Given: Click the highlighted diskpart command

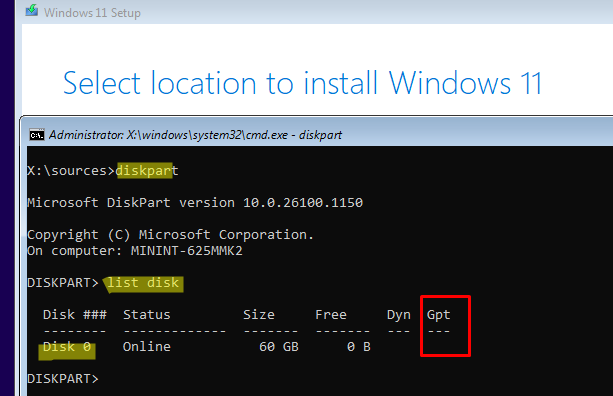Looking at the screenshot, I should (147, 171).
